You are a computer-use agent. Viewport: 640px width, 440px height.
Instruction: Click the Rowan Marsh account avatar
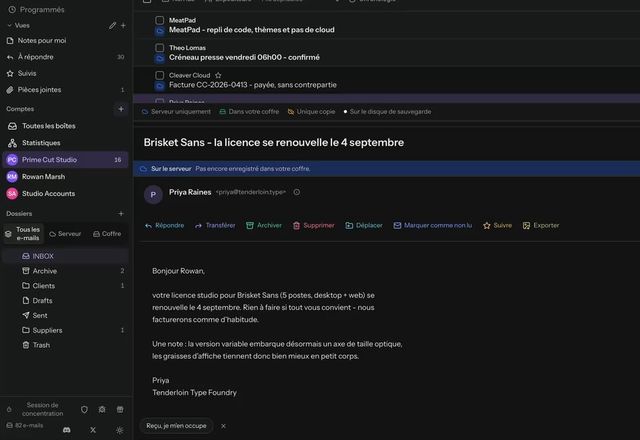coord(12,177)
